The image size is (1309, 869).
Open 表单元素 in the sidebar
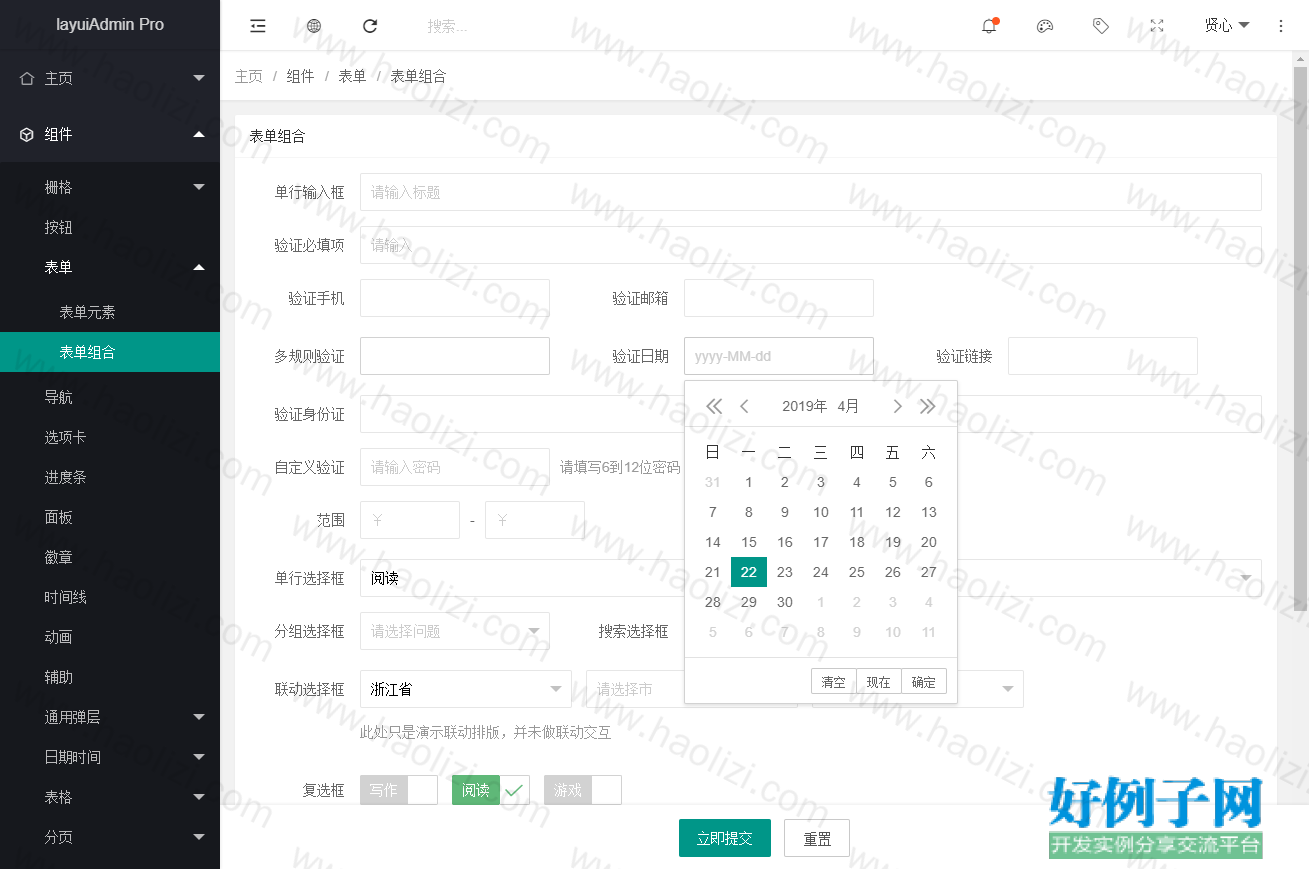[110, 312]
